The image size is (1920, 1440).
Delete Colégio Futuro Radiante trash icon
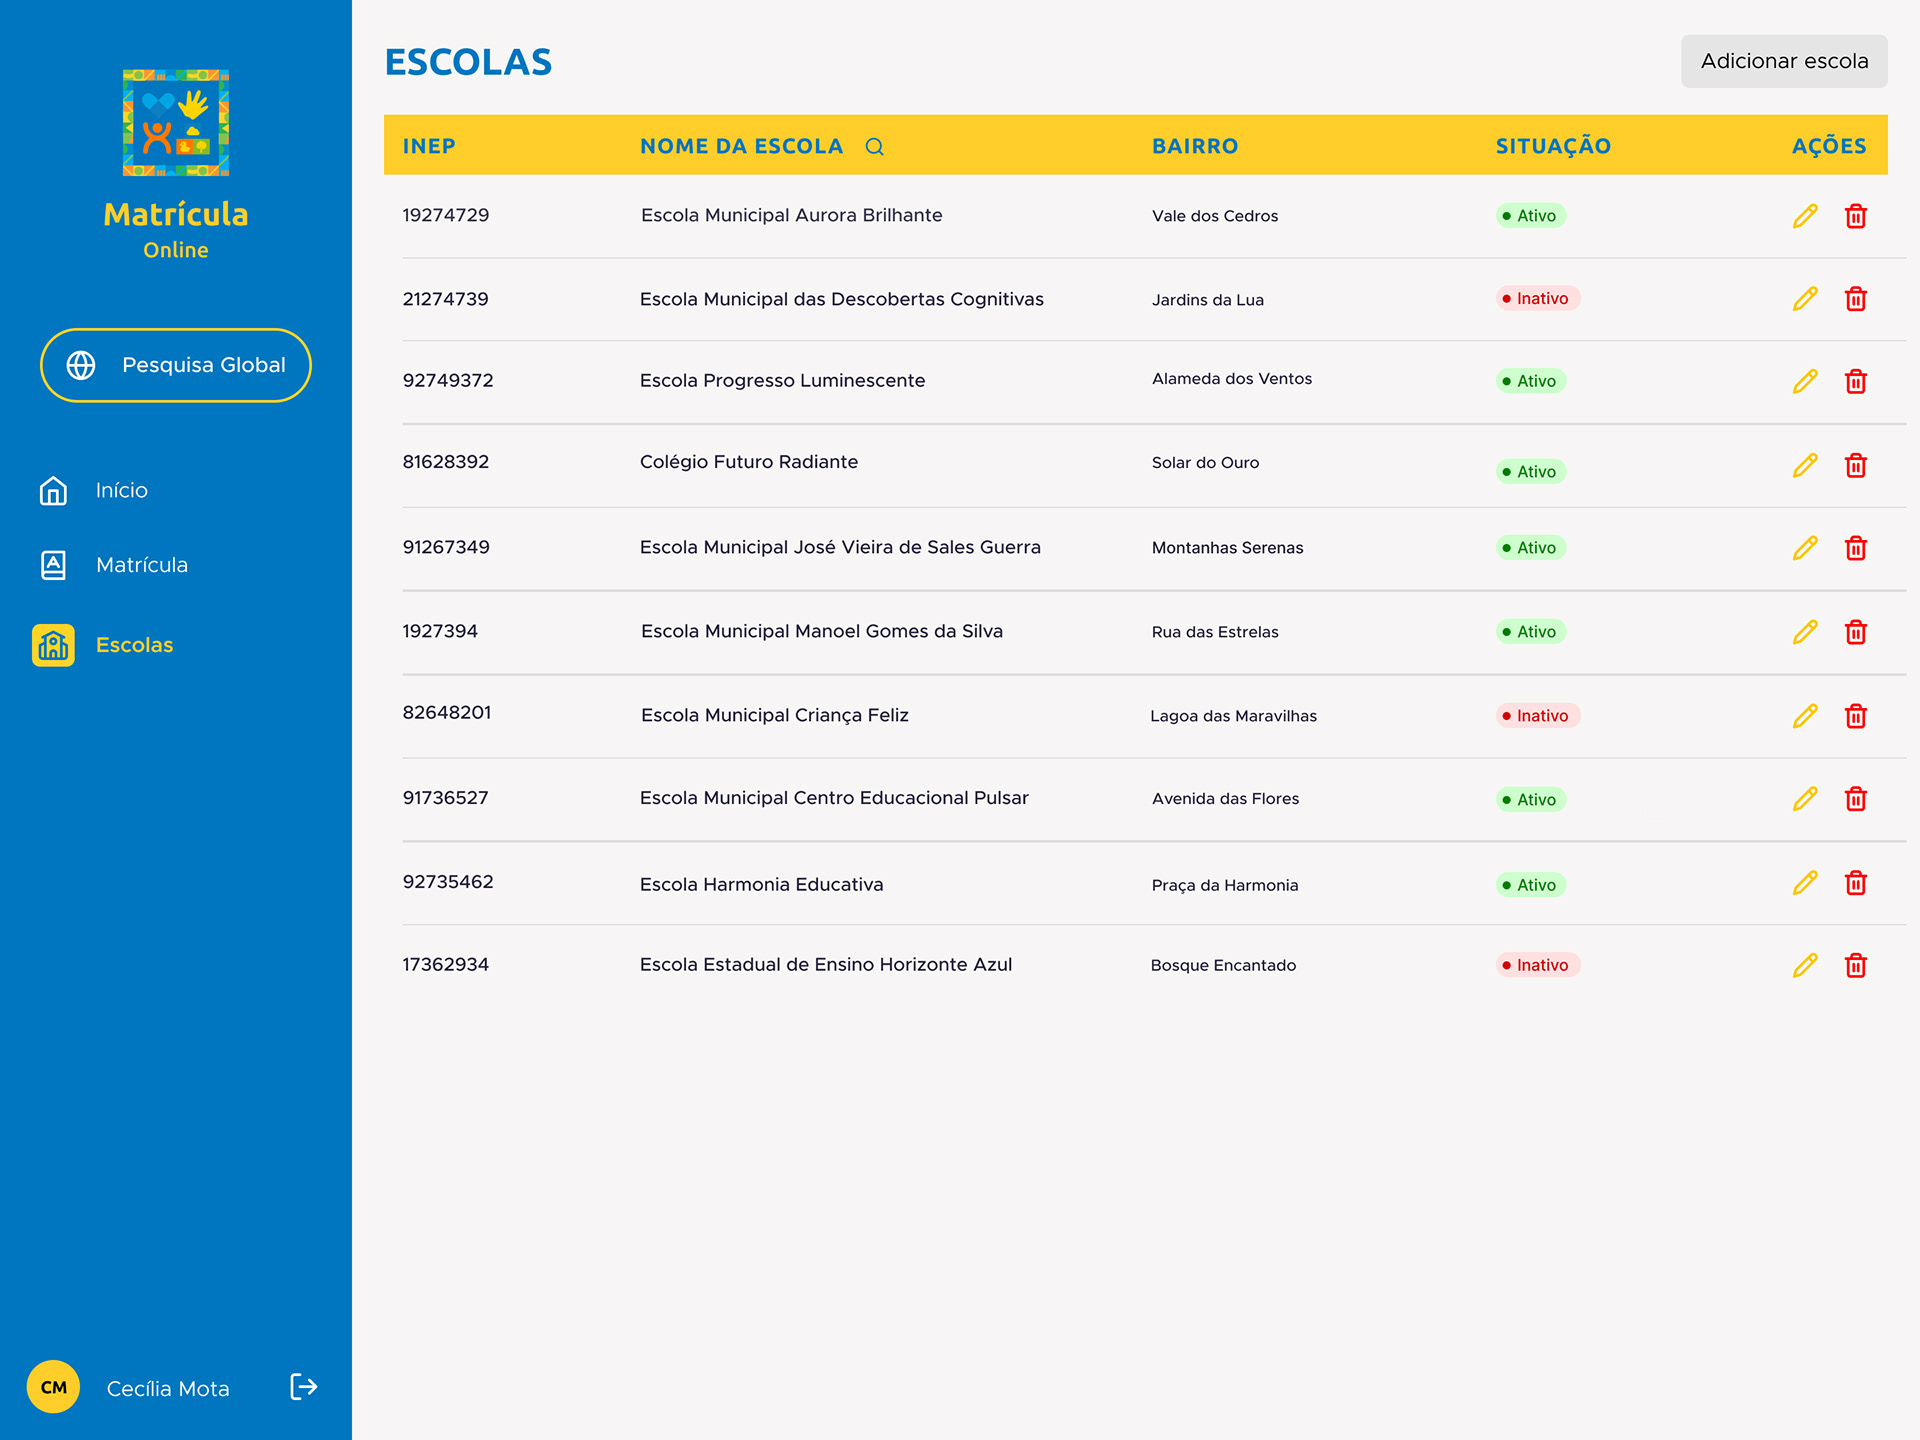pos(1856,465)
